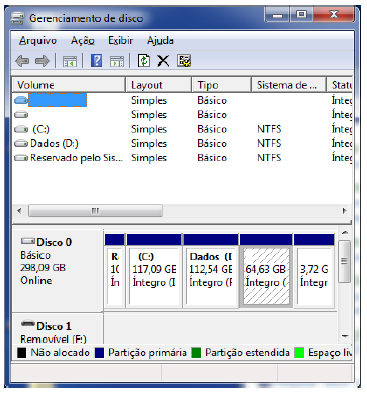Image resolution: width=367 pixels, height=393 pixels.
Task: Click Básico in the highlighted volume row
Action: 212,100
